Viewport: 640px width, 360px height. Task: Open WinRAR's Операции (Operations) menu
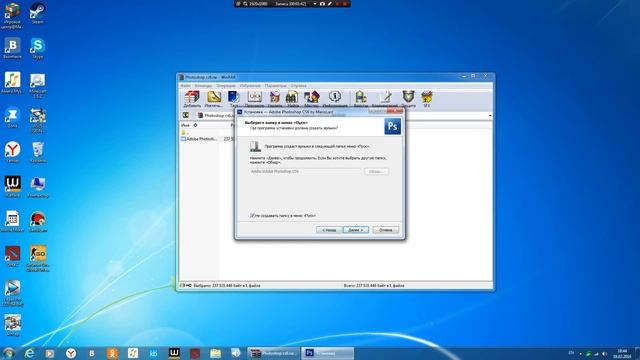click(226, 86)
